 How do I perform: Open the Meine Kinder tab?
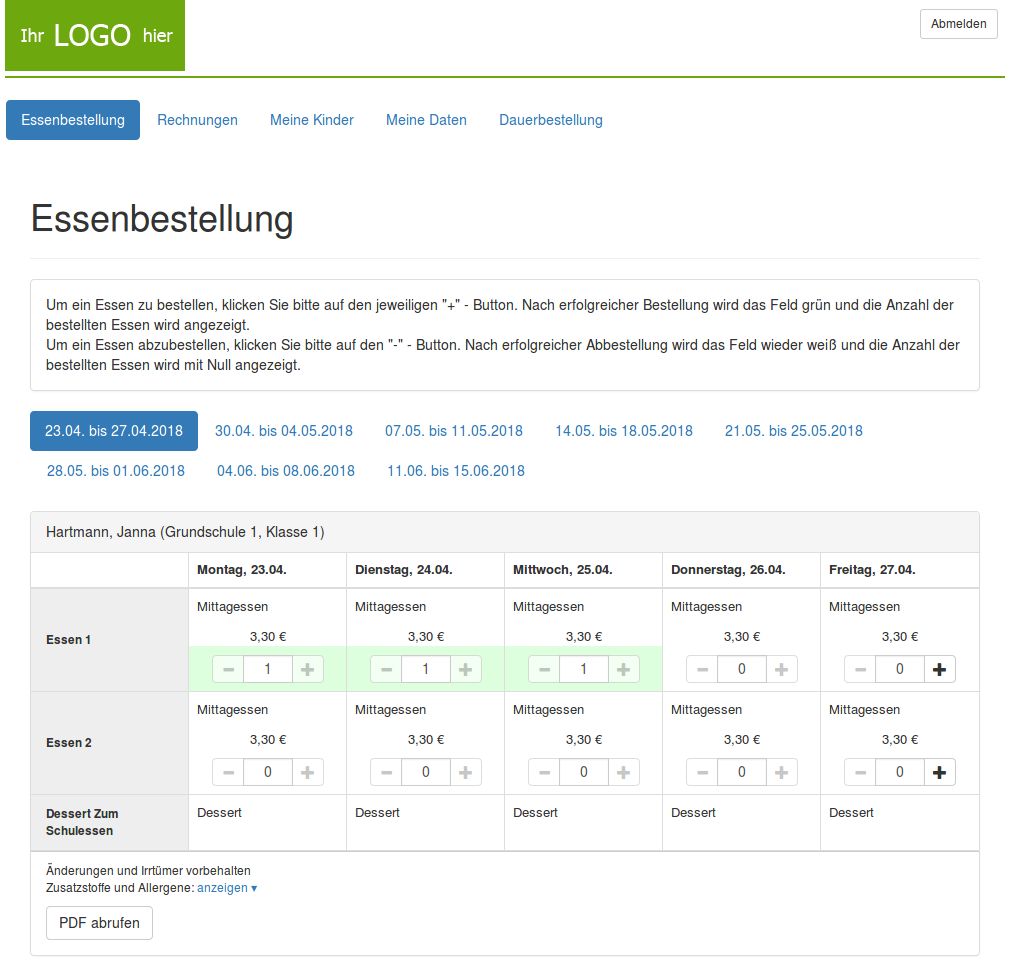click(311, 119)
